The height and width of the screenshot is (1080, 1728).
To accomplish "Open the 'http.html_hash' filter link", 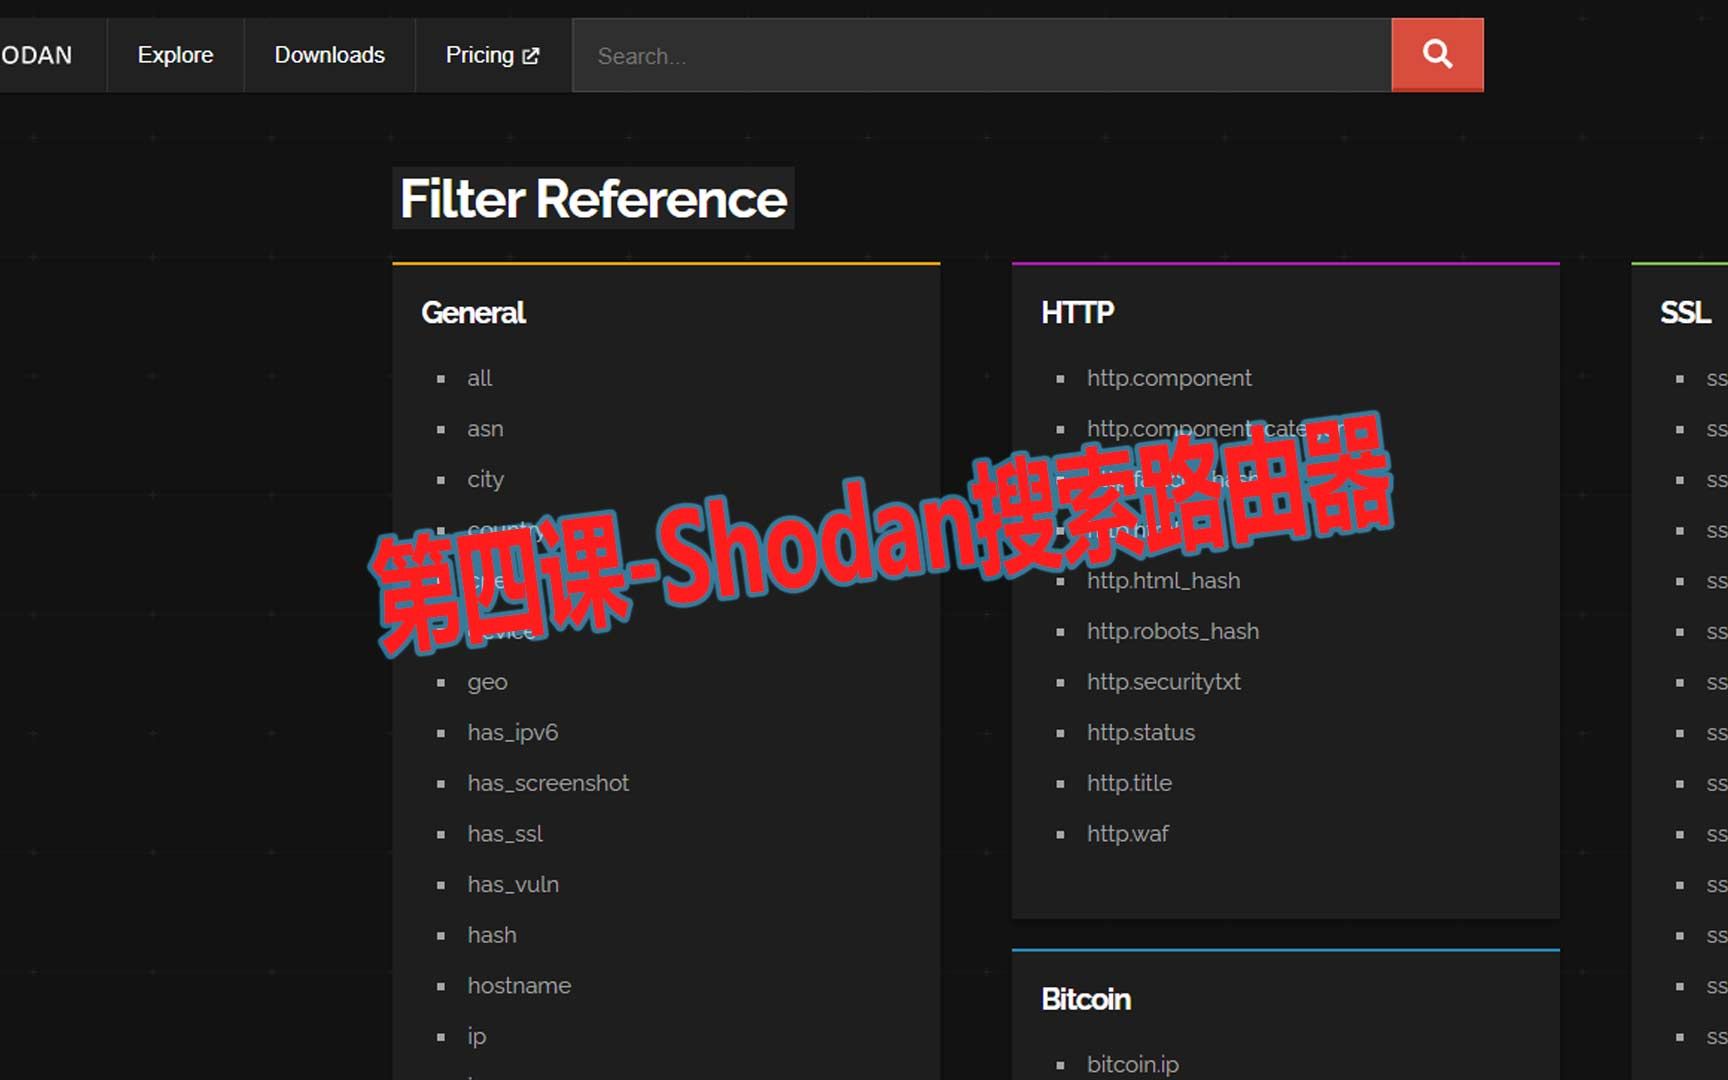I will tap(1163, 581).
